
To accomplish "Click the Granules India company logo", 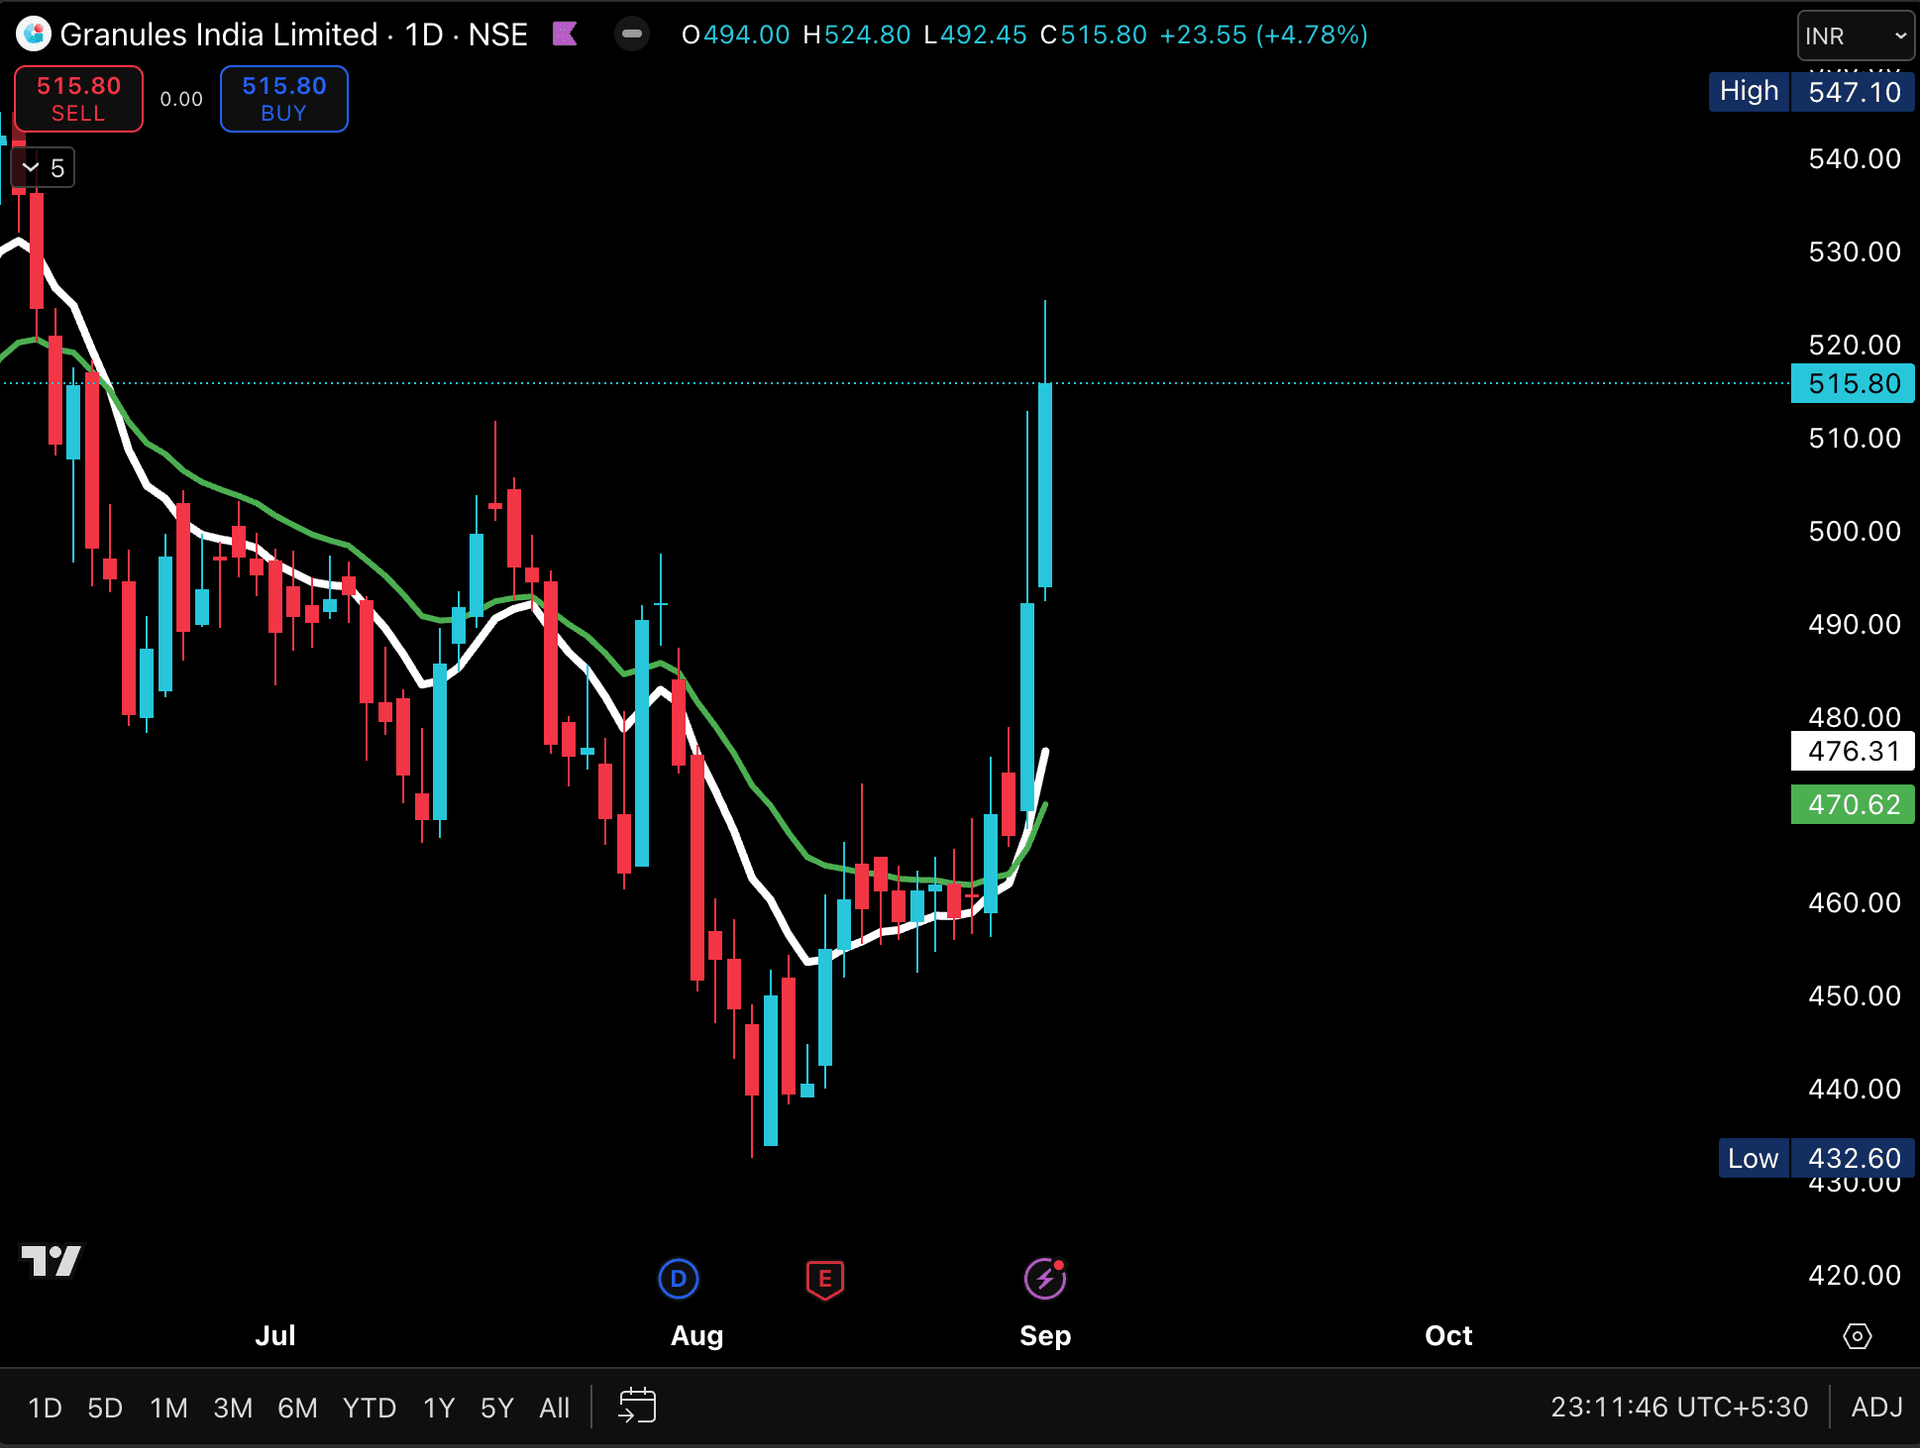I will (x=33, y=34).
